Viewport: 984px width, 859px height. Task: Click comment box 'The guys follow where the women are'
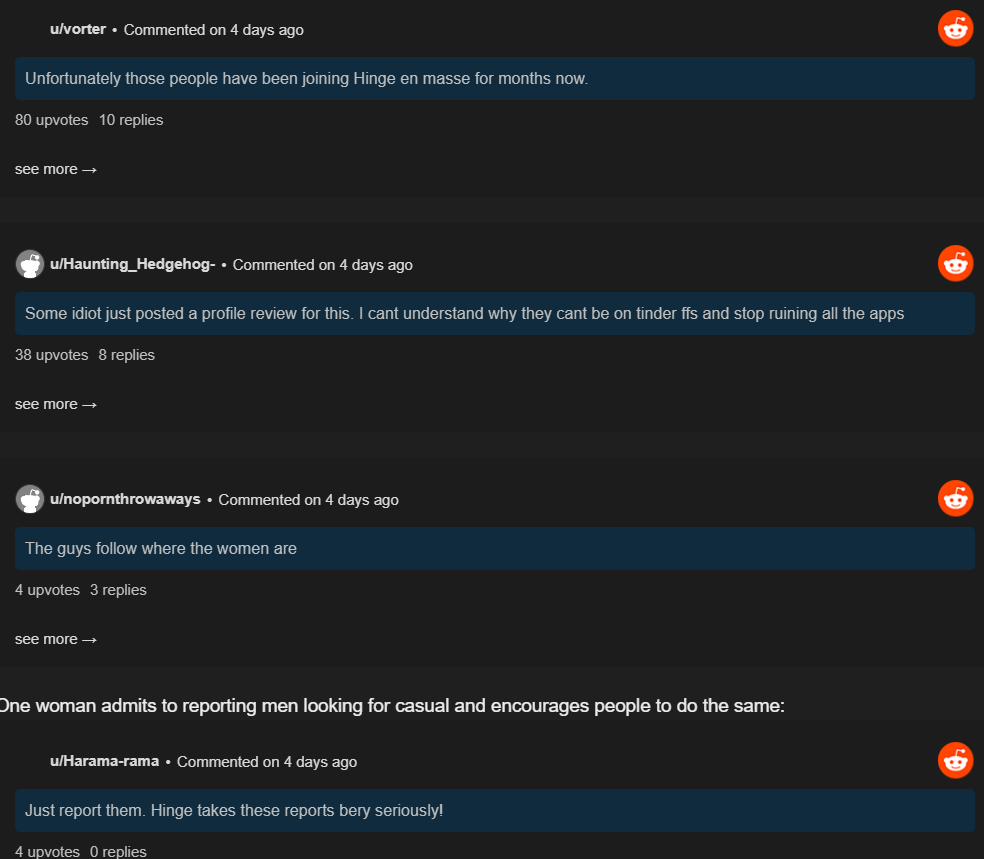(x=495, y=548)
